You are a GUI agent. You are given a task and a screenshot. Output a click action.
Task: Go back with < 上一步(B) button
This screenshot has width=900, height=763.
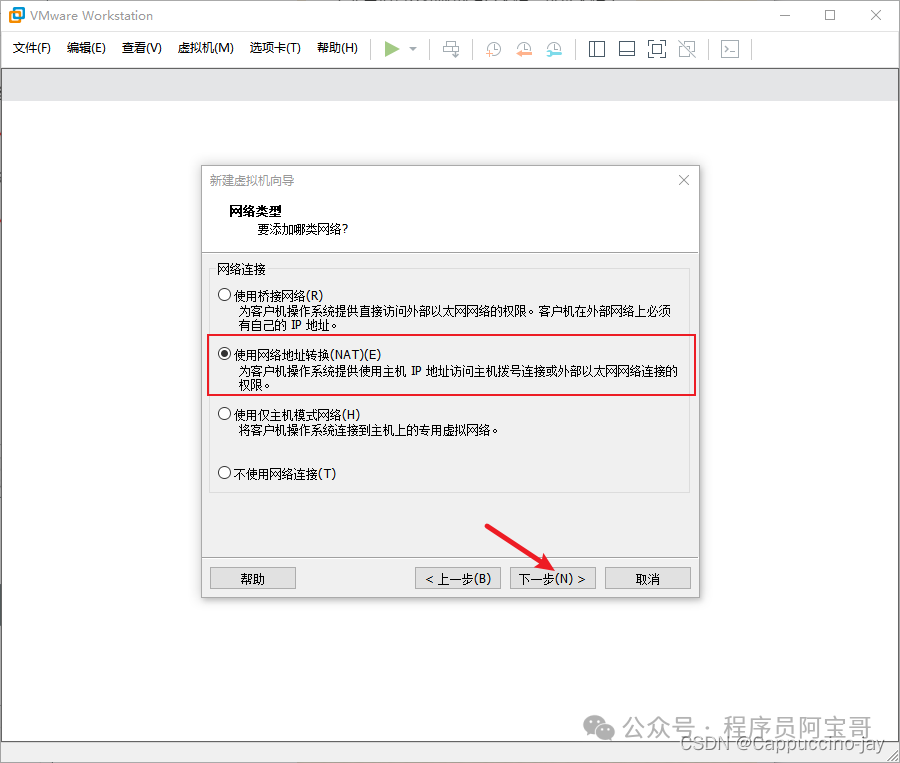457,578
